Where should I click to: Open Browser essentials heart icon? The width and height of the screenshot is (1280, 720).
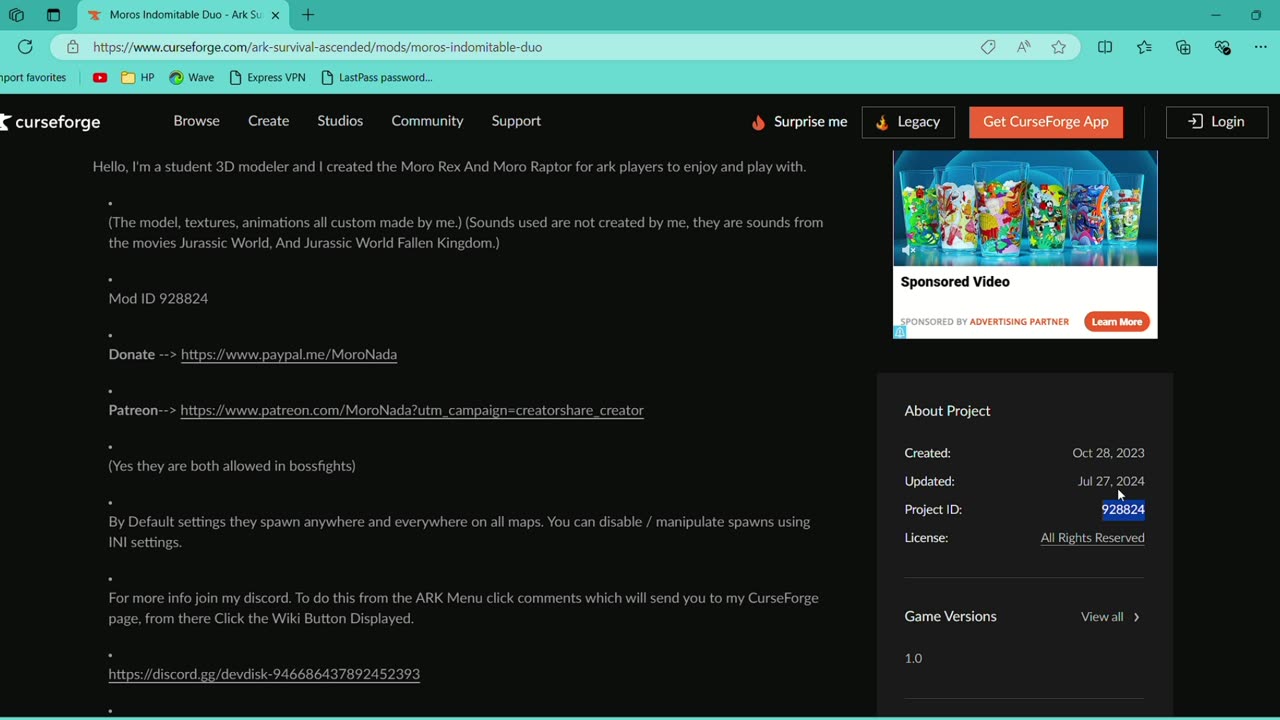tap(1222, 47)
